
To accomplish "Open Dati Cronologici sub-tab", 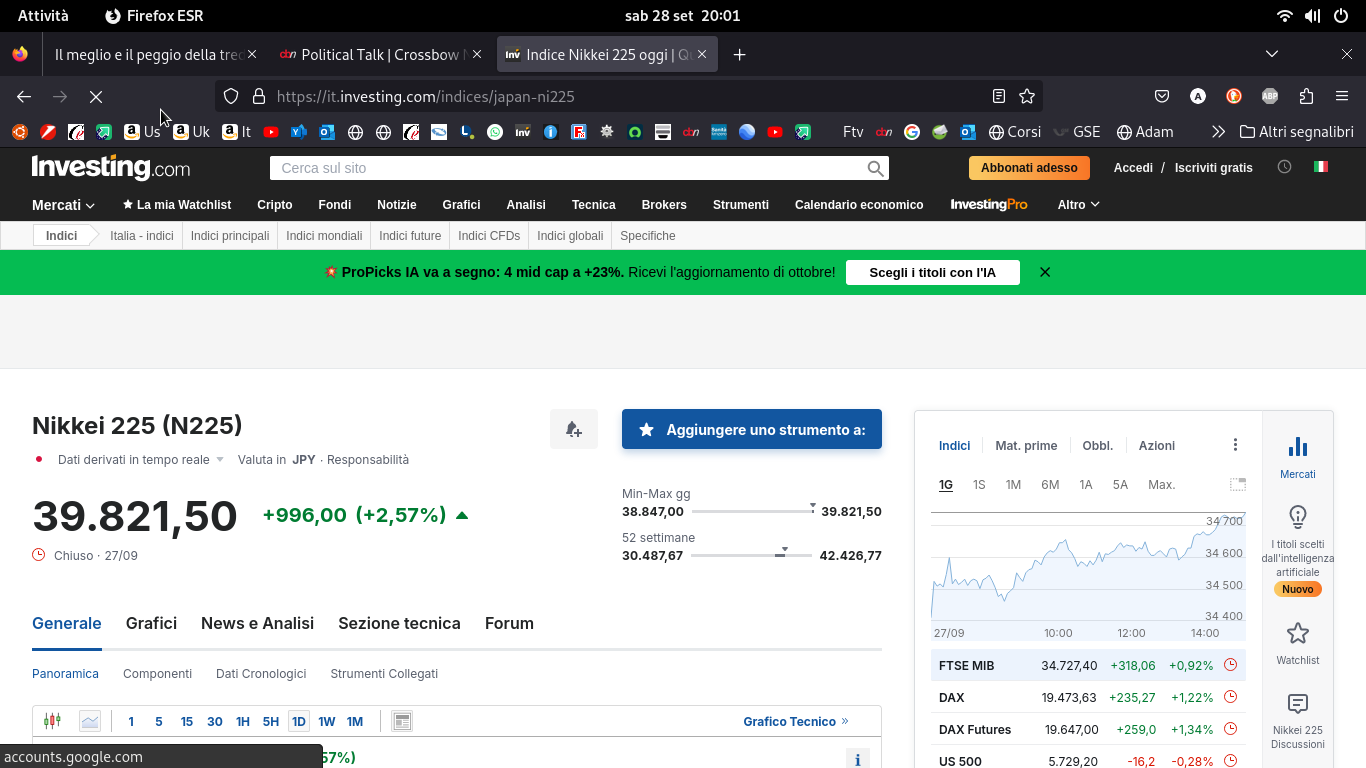I will 261,673.
